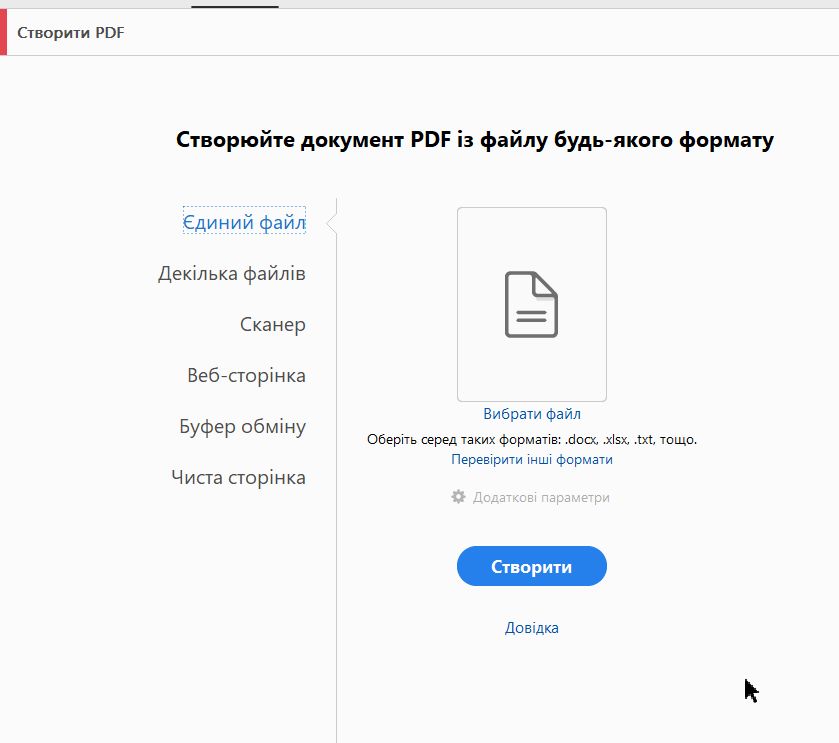Open the "Вибрати файл" link

pyautogui.click(x=531, y=414)
